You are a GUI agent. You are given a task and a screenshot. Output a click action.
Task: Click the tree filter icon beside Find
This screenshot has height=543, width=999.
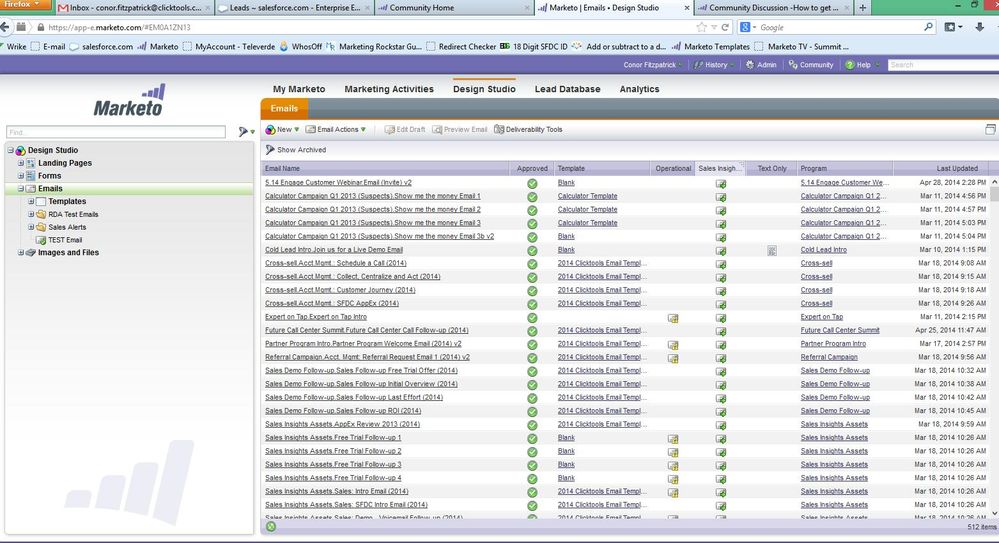[x=245, y=132]
